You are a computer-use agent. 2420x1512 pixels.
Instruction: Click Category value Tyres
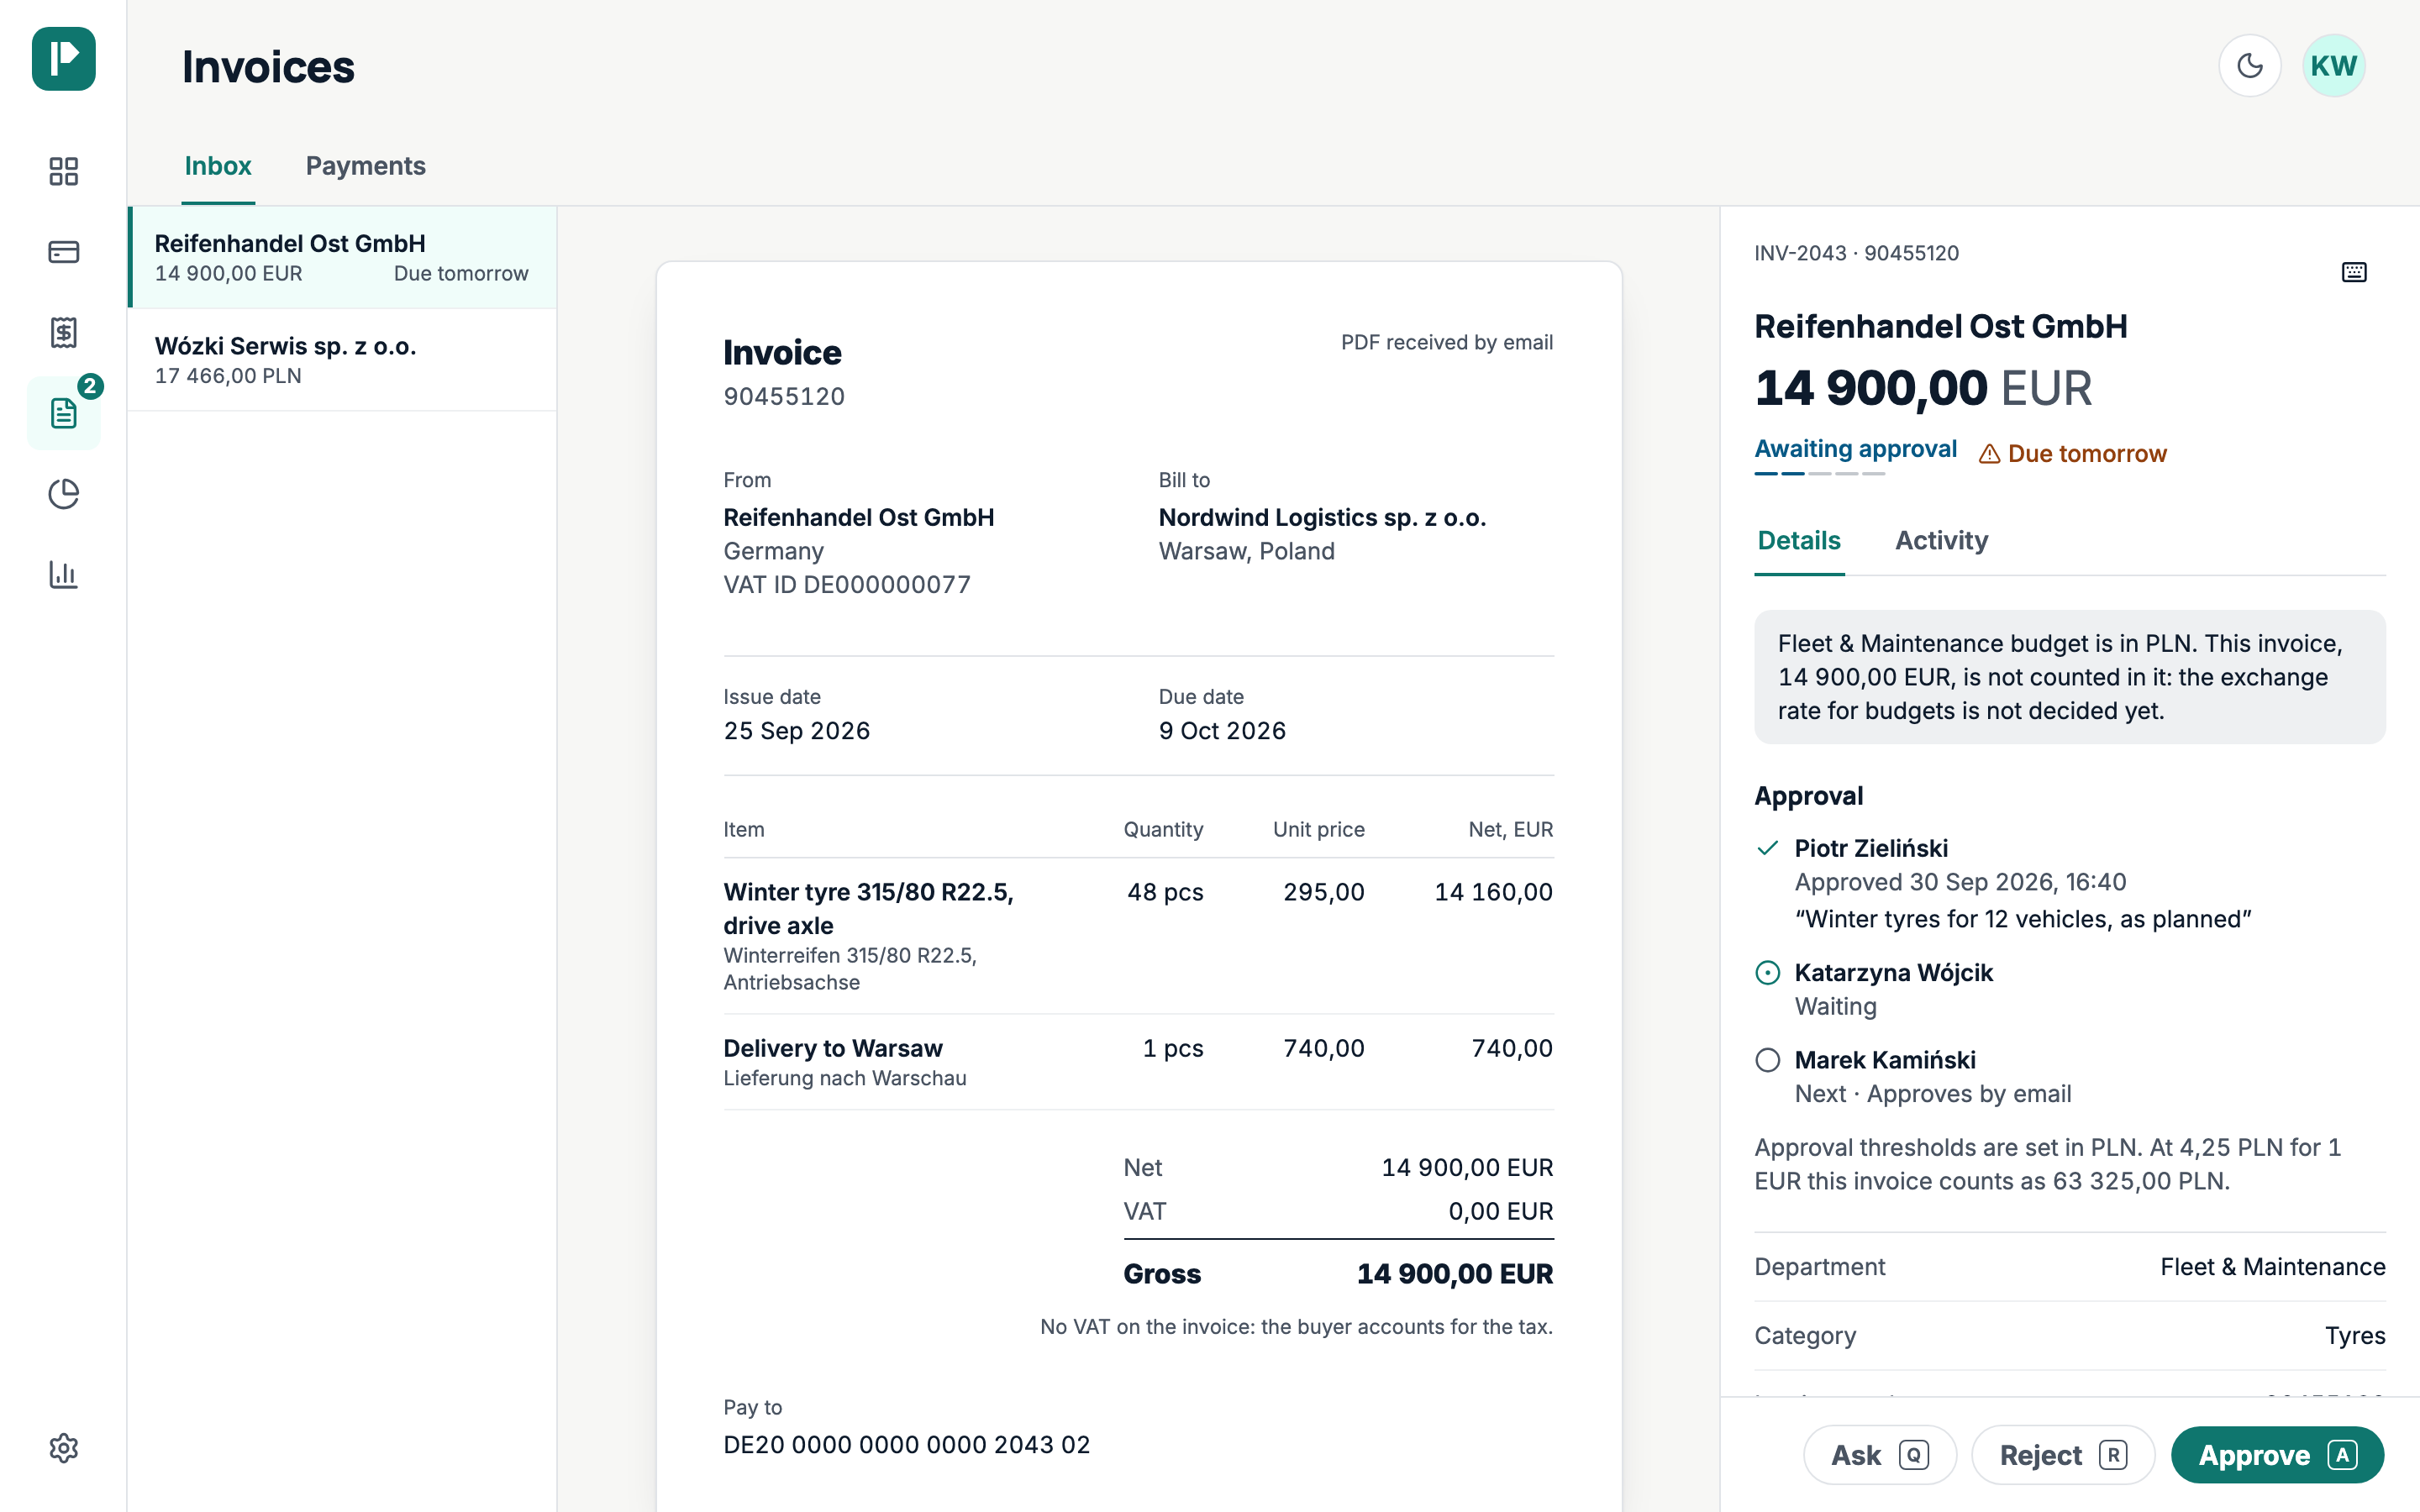[2355, 1336]
